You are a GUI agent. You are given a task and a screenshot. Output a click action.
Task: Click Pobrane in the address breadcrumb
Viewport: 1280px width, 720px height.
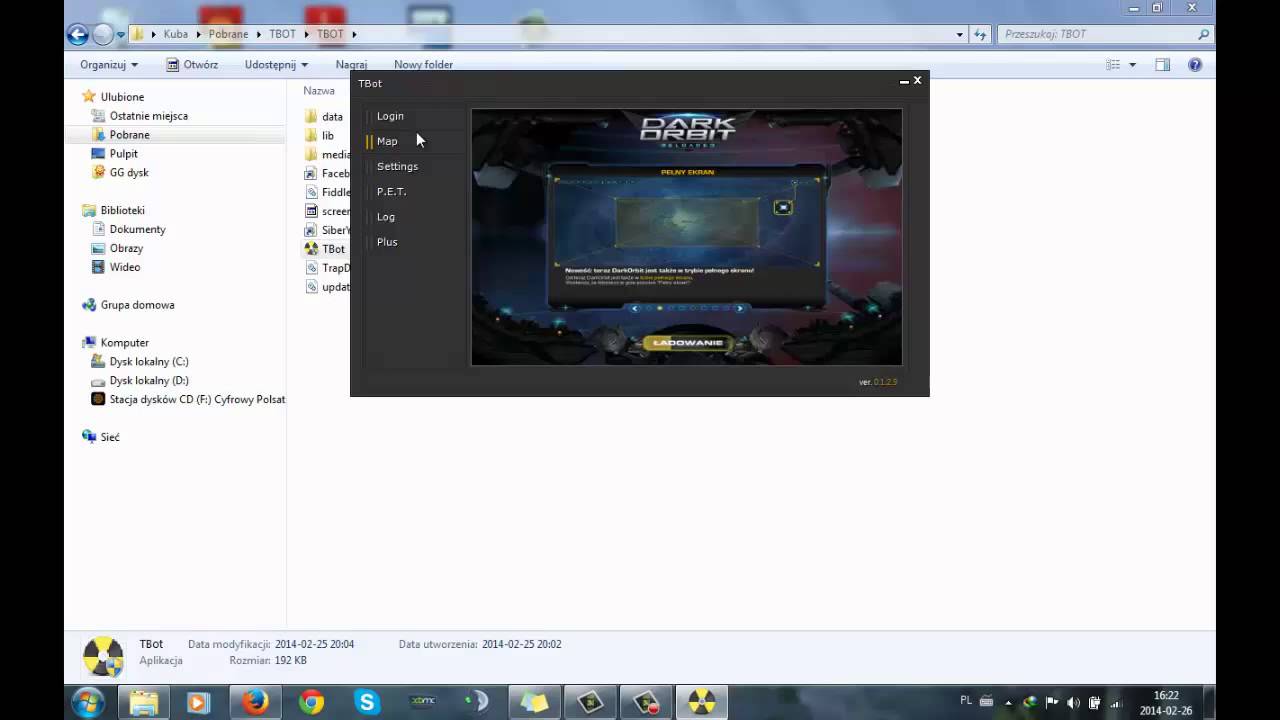point(228,34)
